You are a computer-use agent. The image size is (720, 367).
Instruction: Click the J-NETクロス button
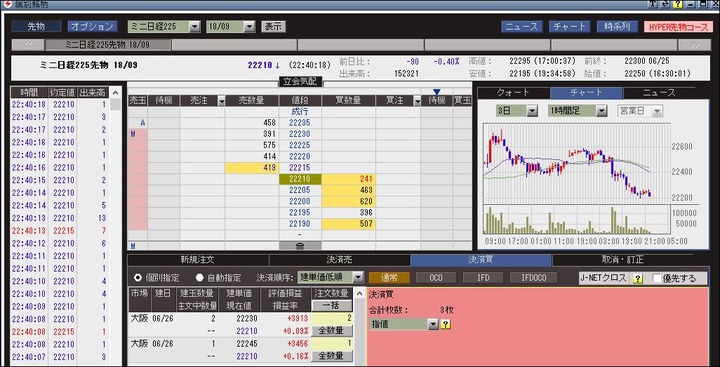click(605, 278)
